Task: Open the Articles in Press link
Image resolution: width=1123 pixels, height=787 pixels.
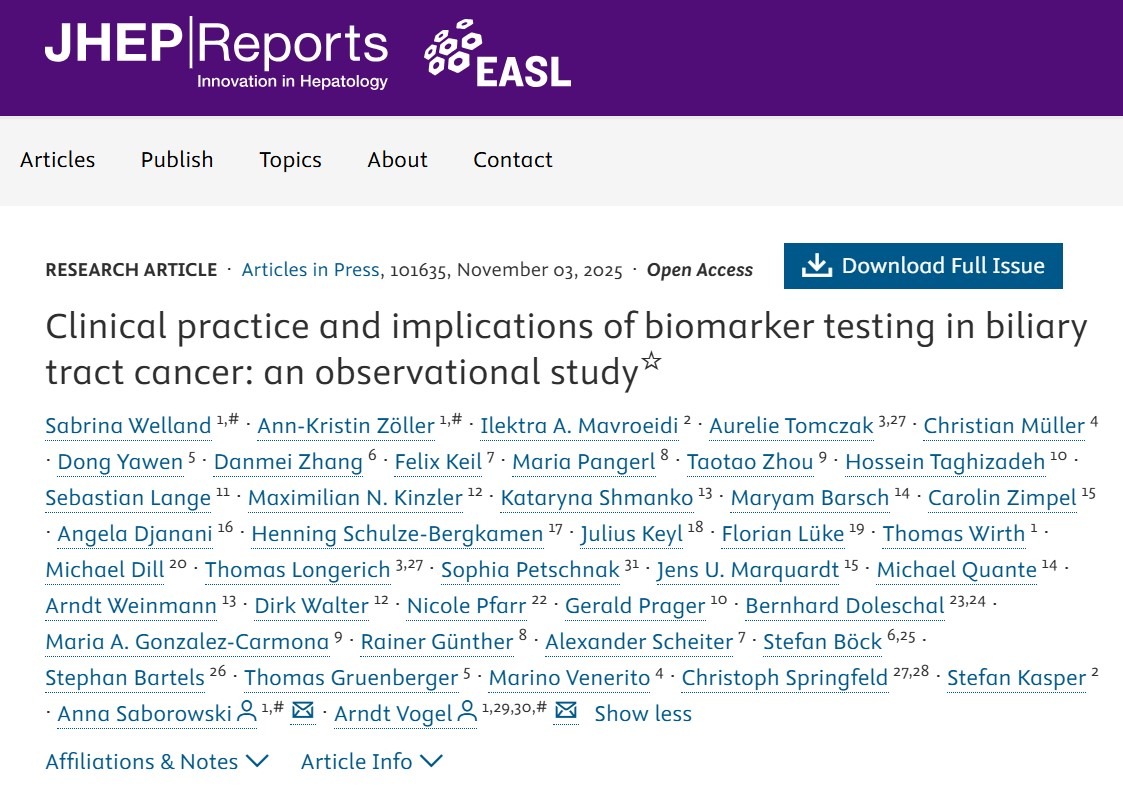Action: [x=308, y=269]
